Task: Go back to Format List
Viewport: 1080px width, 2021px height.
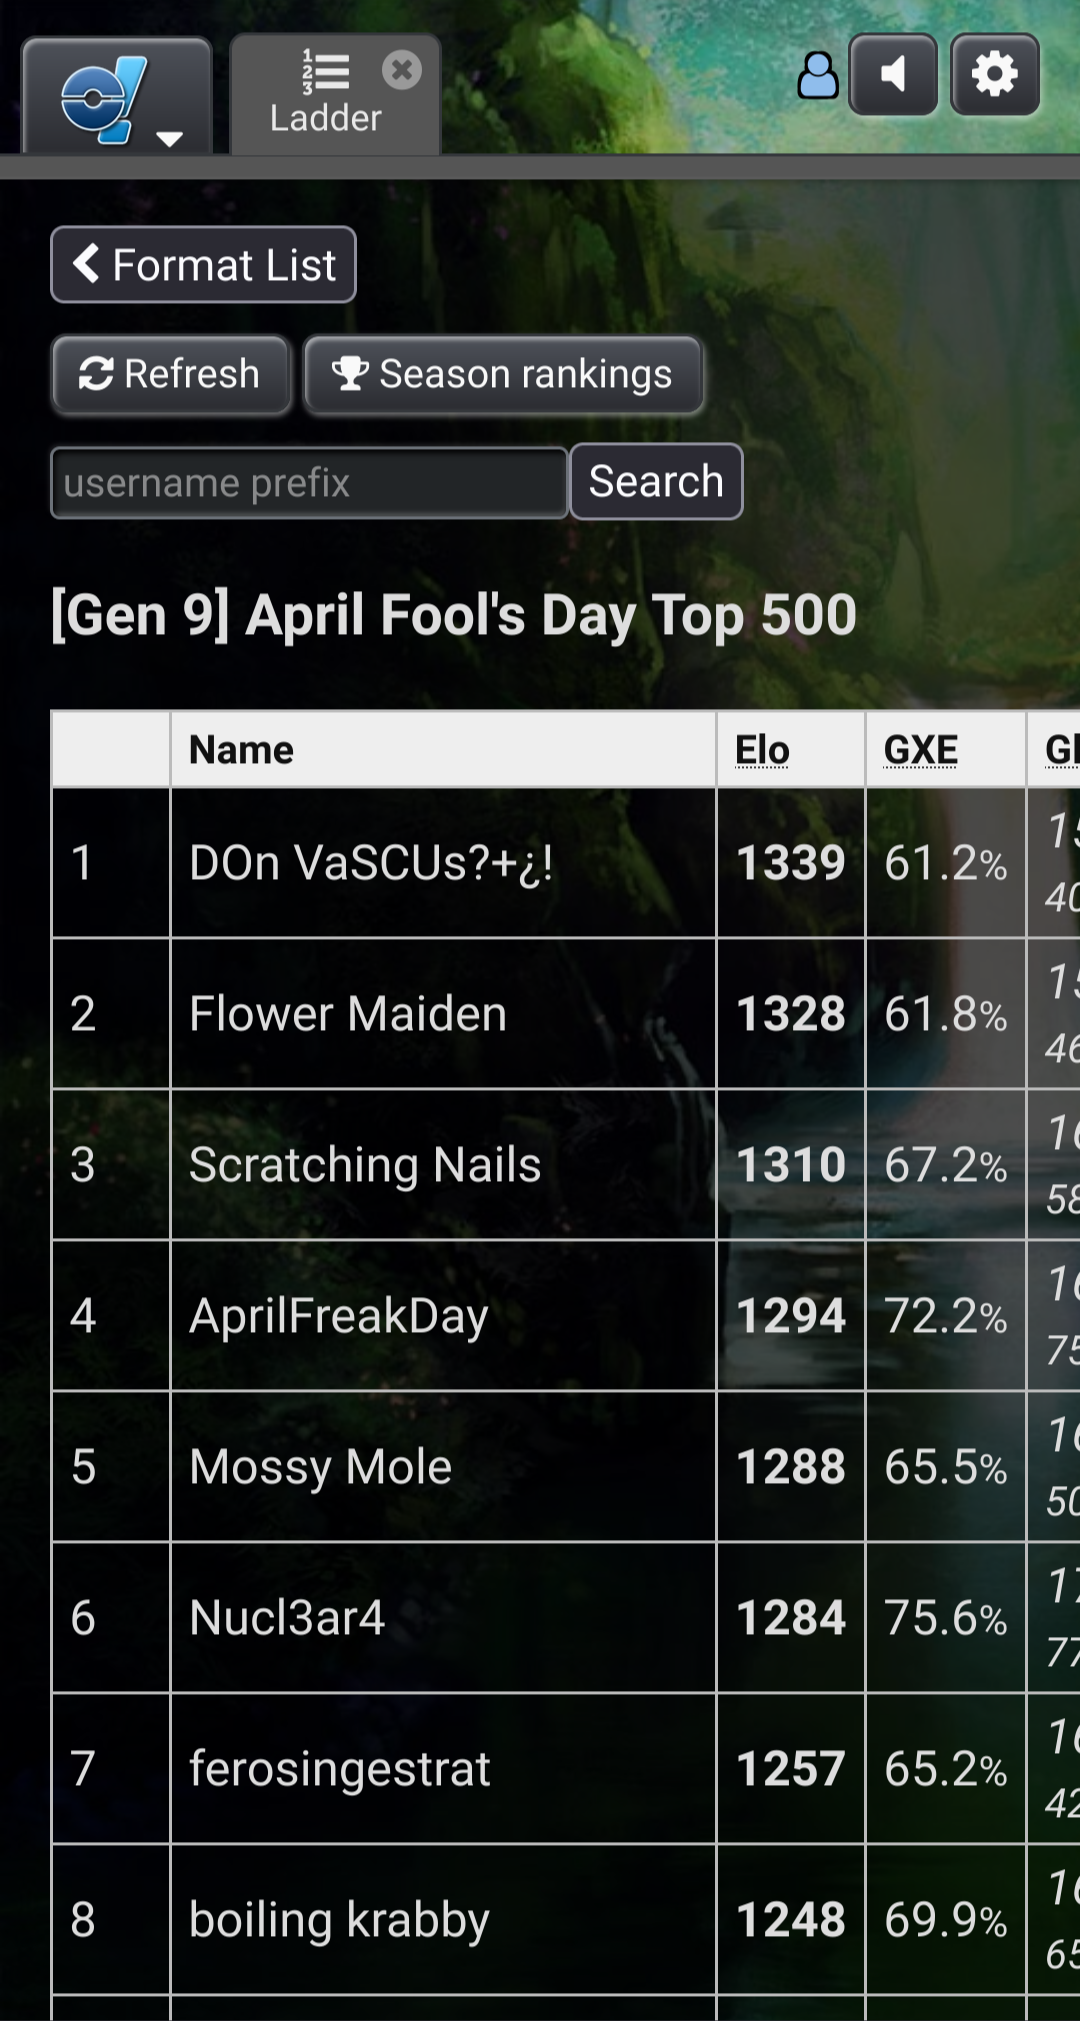Action: click(x=203, y=265)
